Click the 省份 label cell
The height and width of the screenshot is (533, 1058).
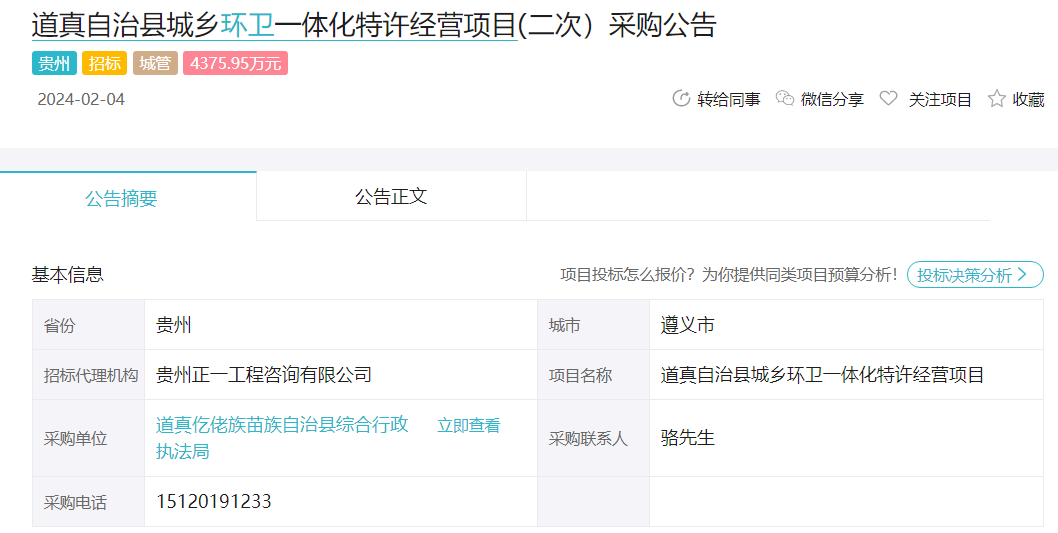tap(88, 325)
